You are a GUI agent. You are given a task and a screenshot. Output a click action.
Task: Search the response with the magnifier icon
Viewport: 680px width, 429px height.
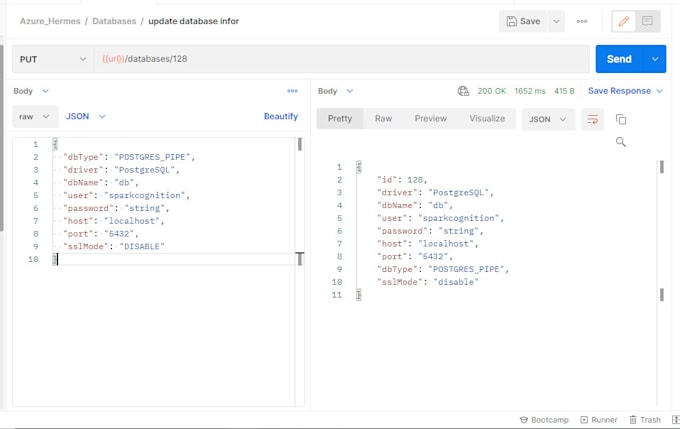click(x=621, y=142)
